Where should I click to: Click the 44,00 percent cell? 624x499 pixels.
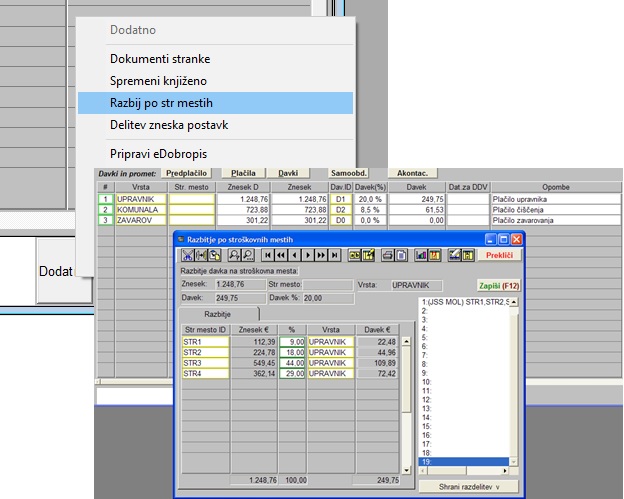pyautogui.click(x=292, y=363)
